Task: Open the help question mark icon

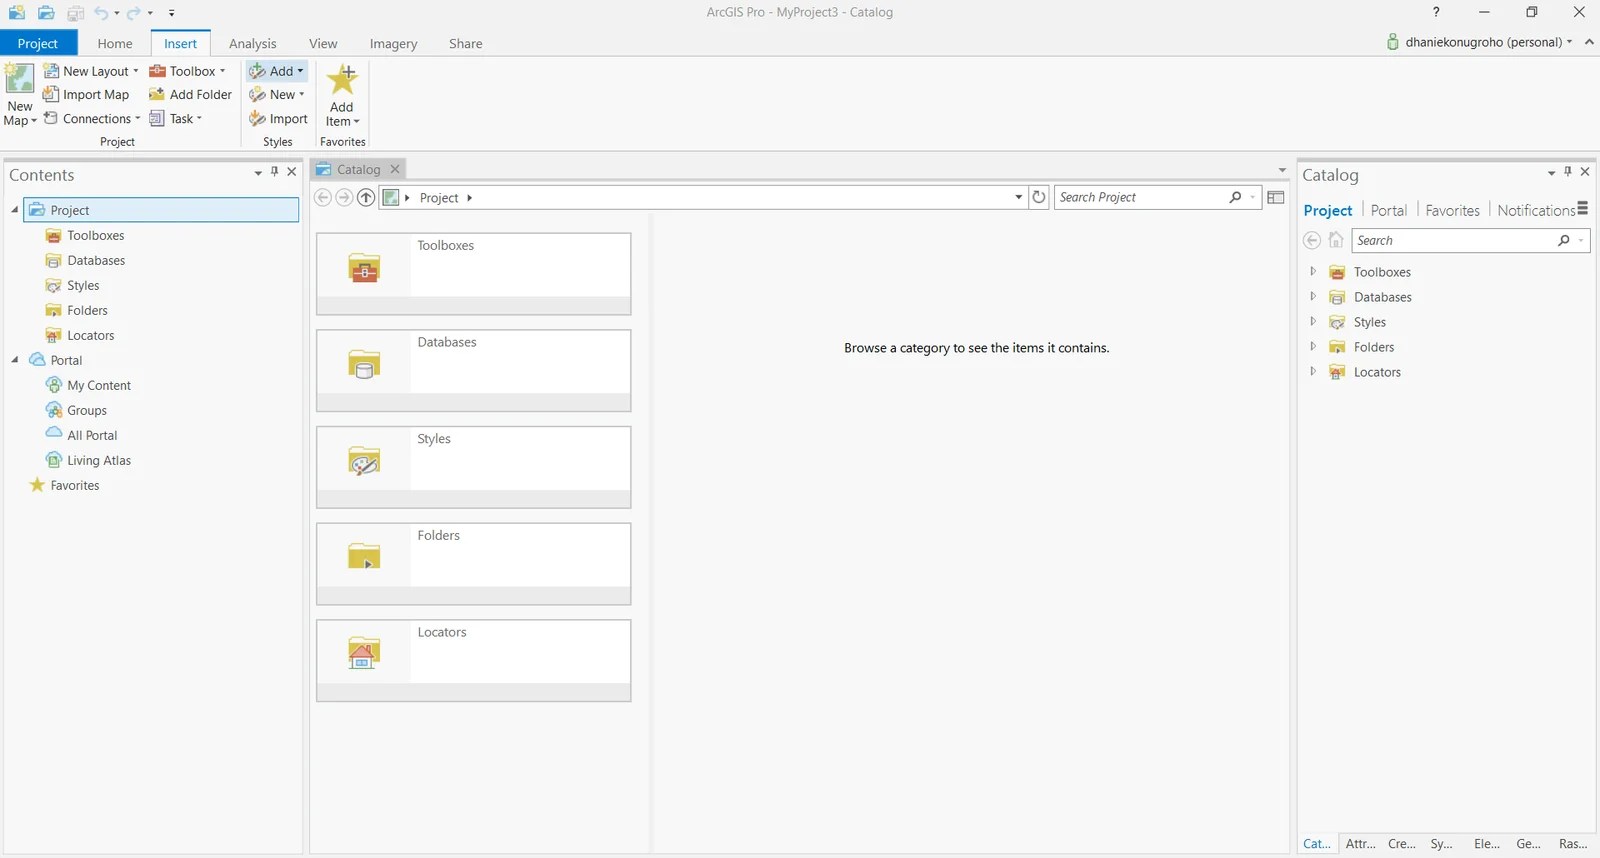Action: point(1436,12)
